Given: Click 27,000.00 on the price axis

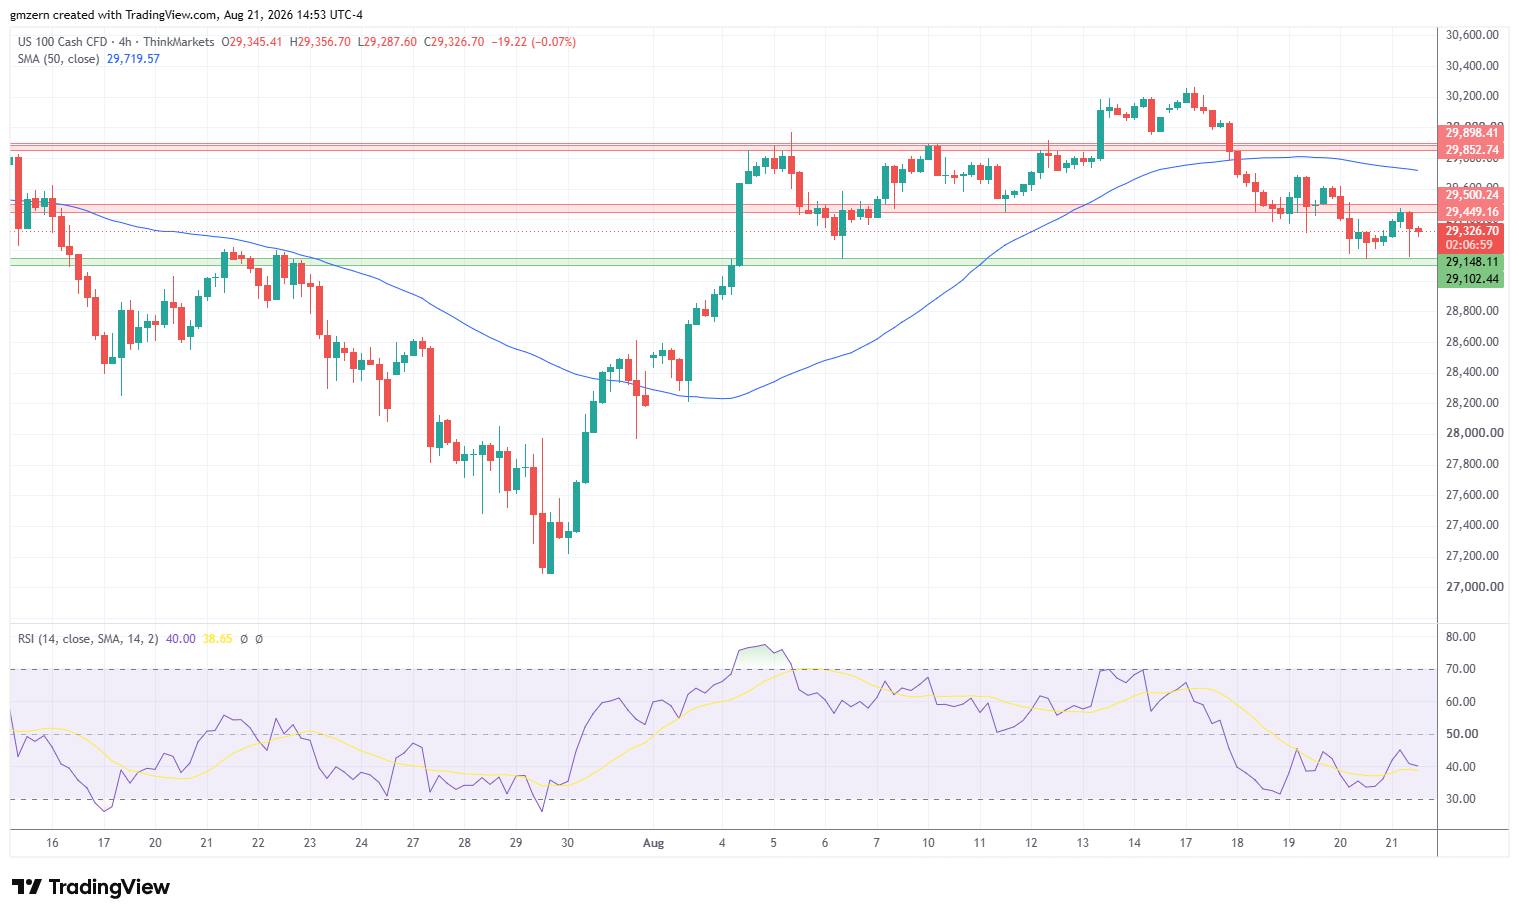Looking at the screenshot, I should (1474, 587).
